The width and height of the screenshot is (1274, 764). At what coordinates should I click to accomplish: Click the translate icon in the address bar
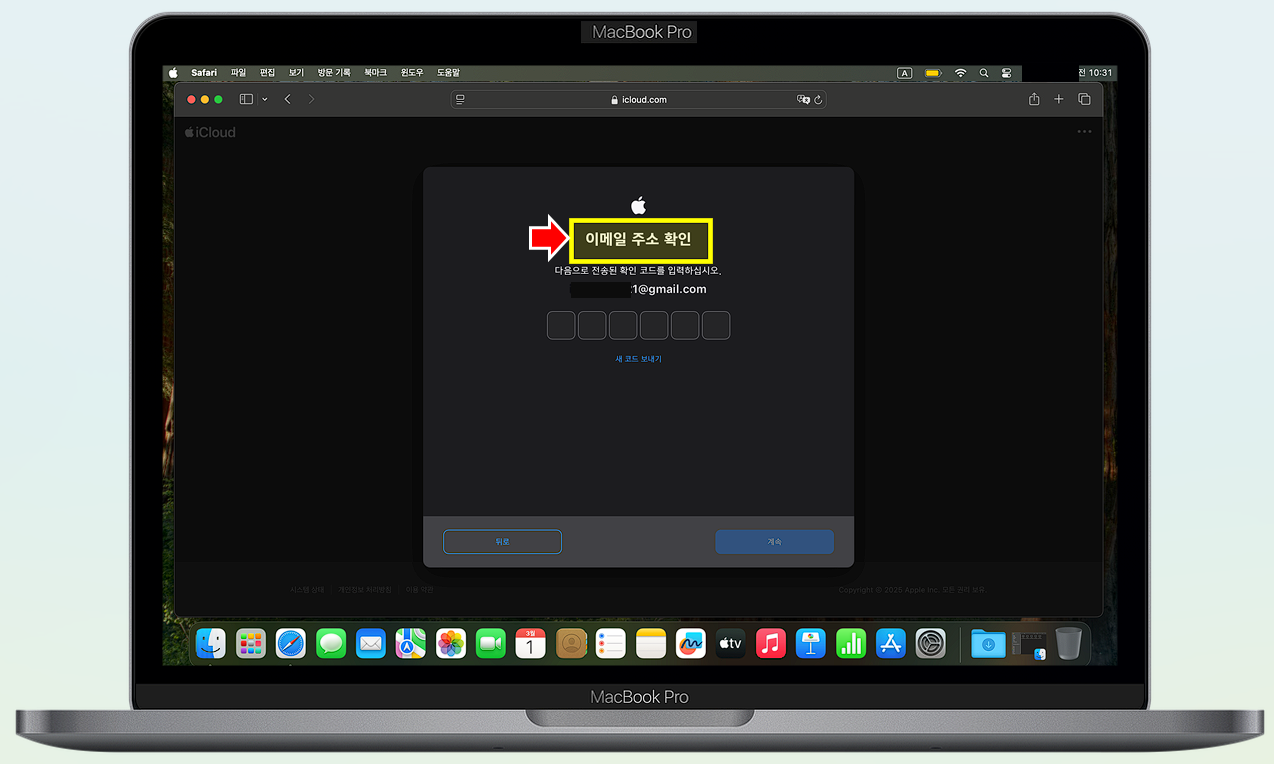[802, 100]
